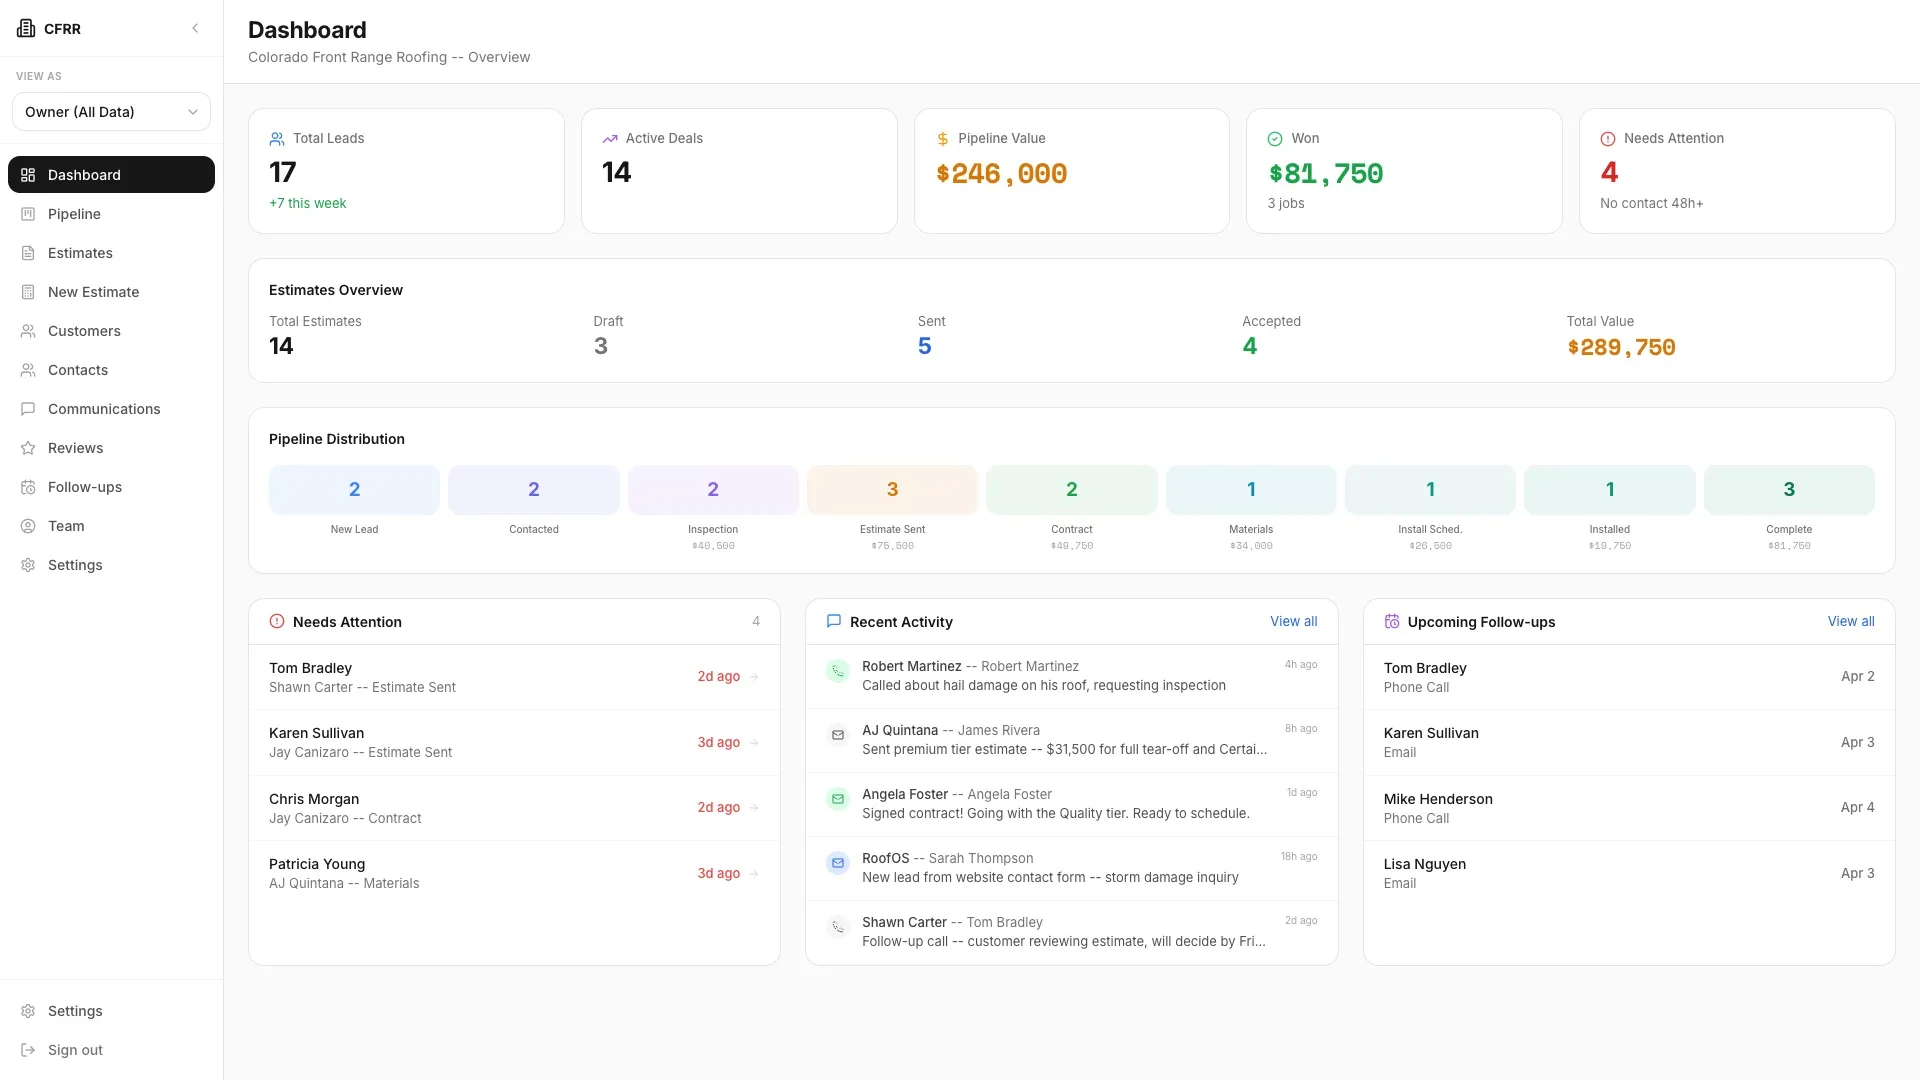Click the New Estimate icon

pyautogui.click(x=27, y=291)
